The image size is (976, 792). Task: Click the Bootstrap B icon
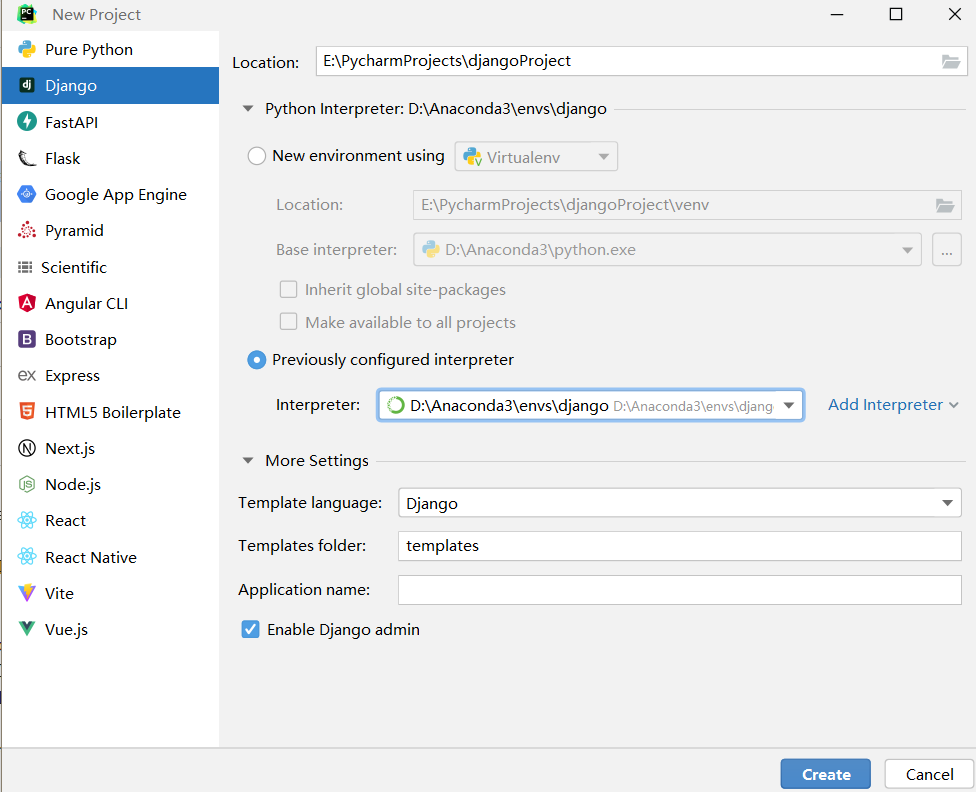click(27, 340)
